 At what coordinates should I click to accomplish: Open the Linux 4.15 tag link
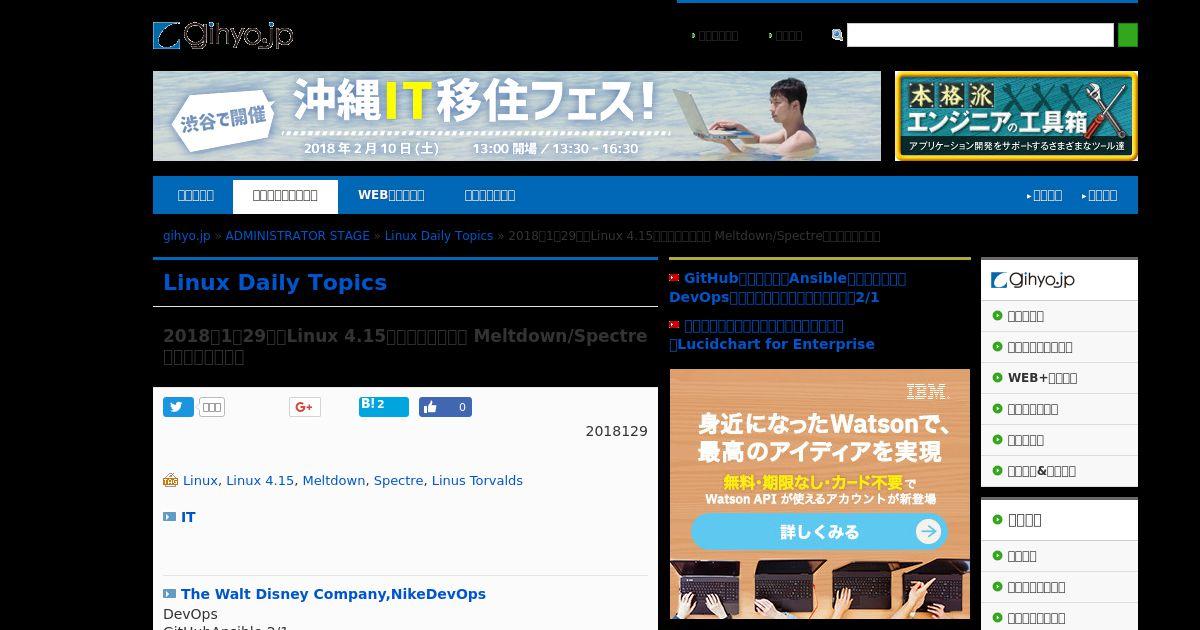(260, 480)
